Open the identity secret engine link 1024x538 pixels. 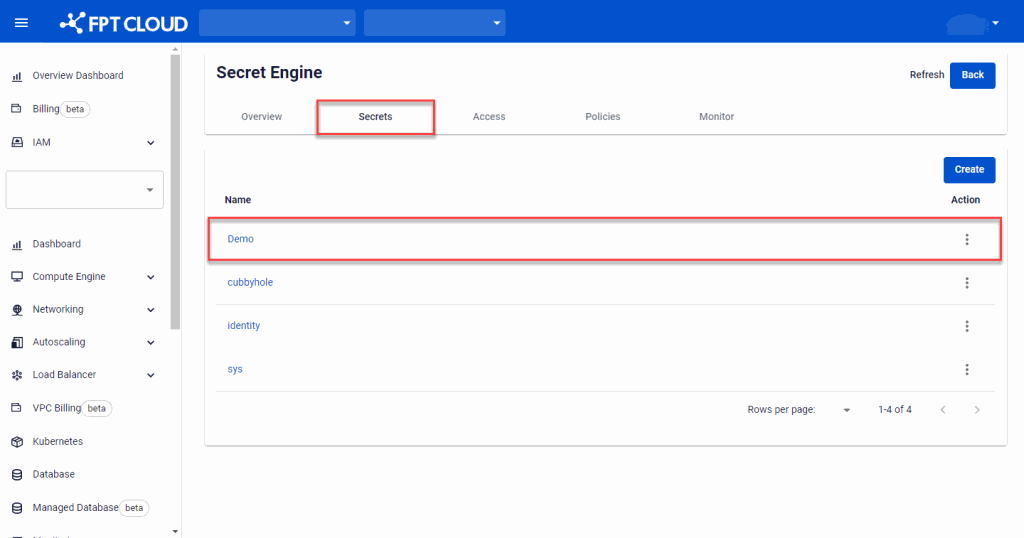[244, 325]
